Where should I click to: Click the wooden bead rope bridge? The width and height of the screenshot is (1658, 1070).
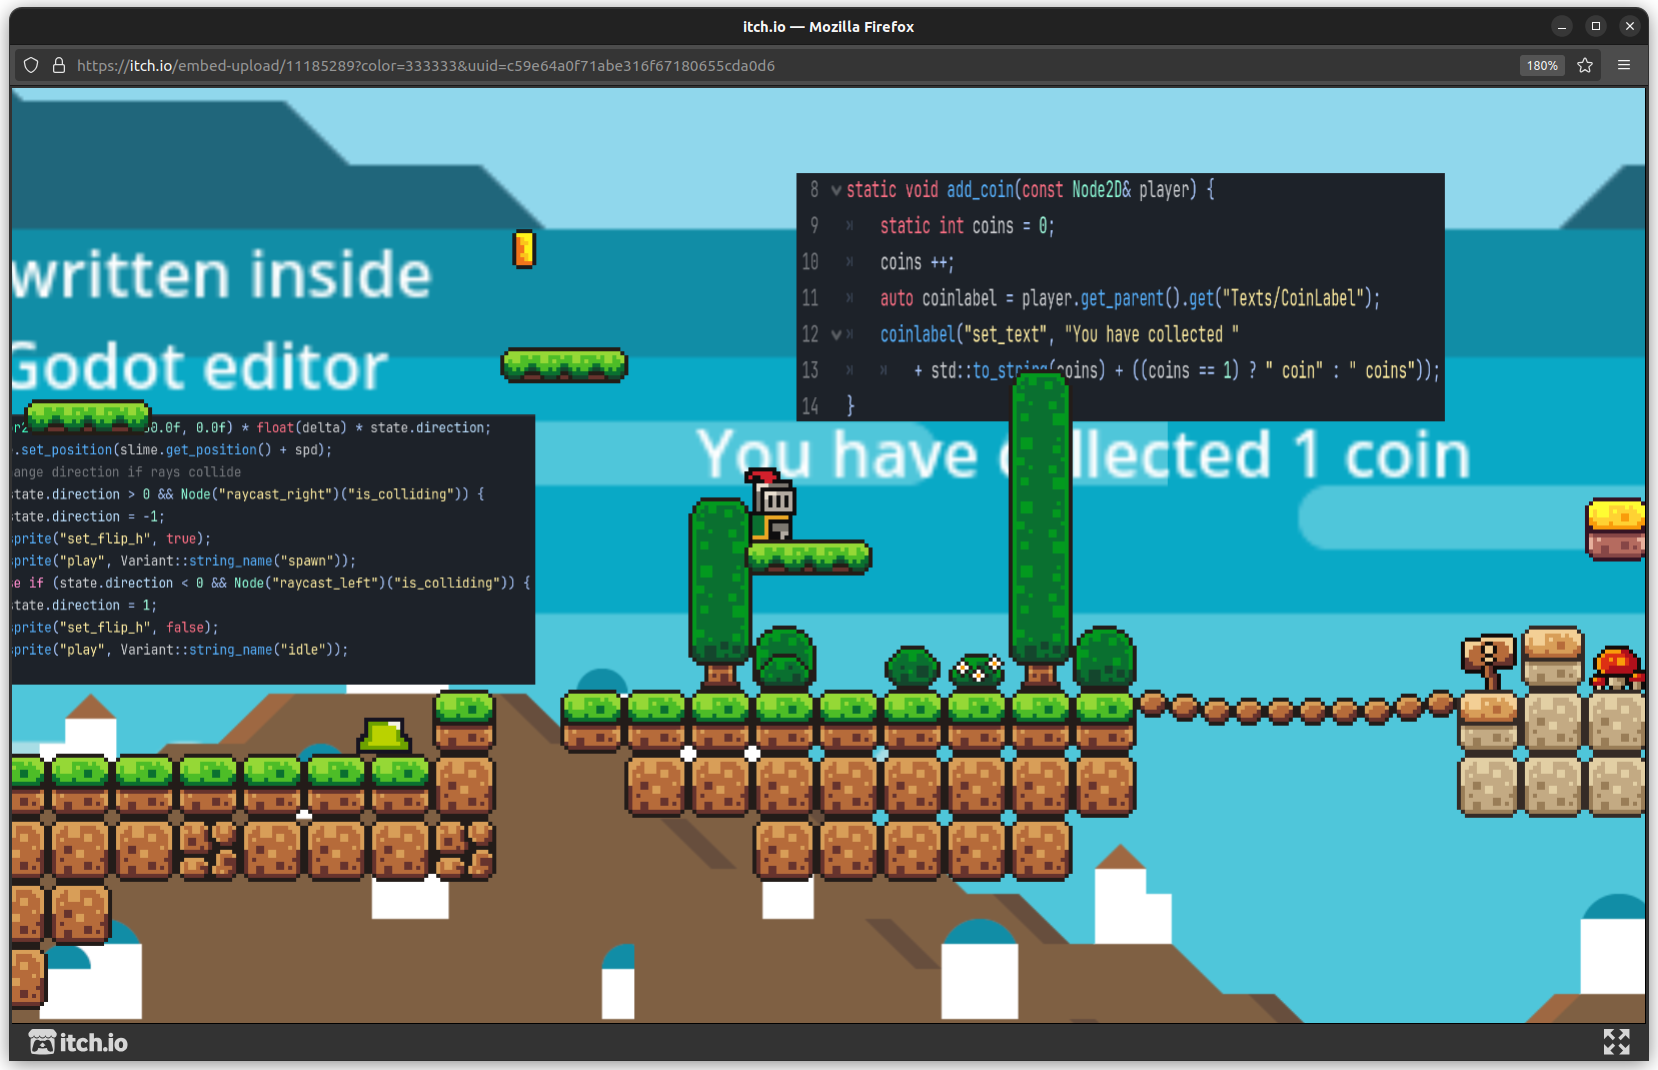1297,707
